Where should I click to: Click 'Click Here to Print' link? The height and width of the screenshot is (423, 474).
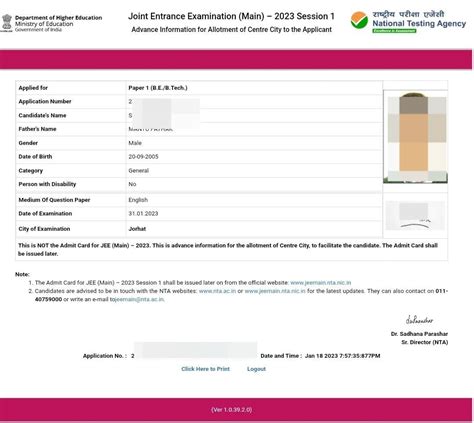205,369
